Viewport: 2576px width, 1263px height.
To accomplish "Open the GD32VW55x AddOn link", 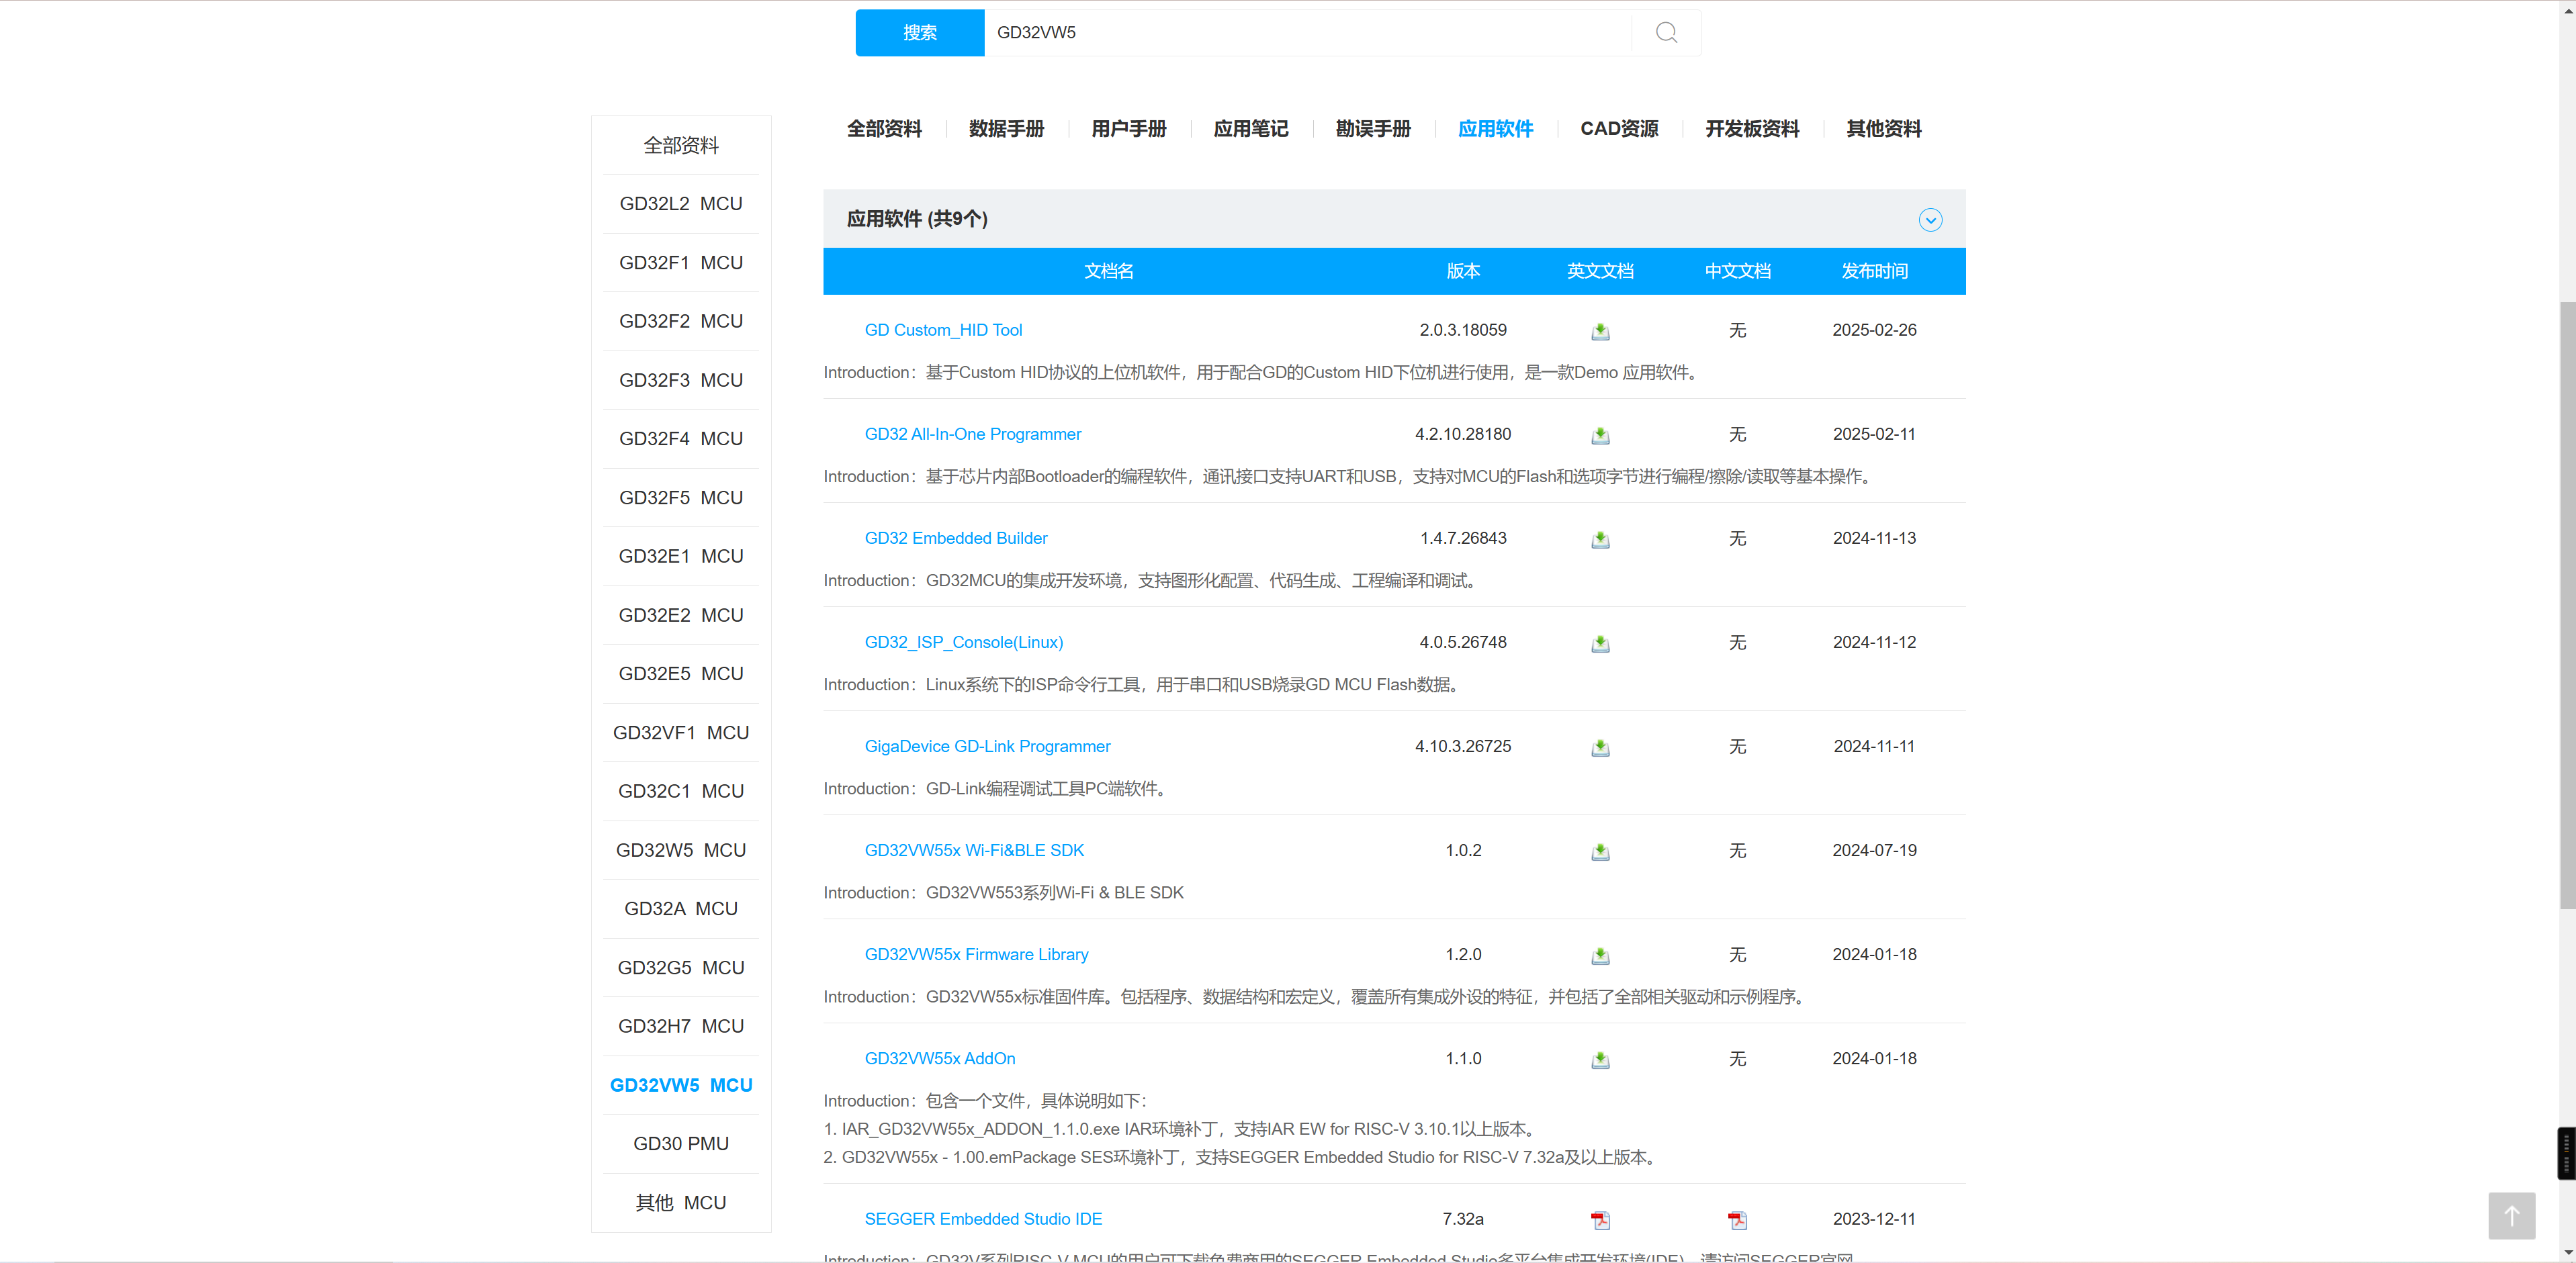I will pyautogui.click(x=939, y=1058).
